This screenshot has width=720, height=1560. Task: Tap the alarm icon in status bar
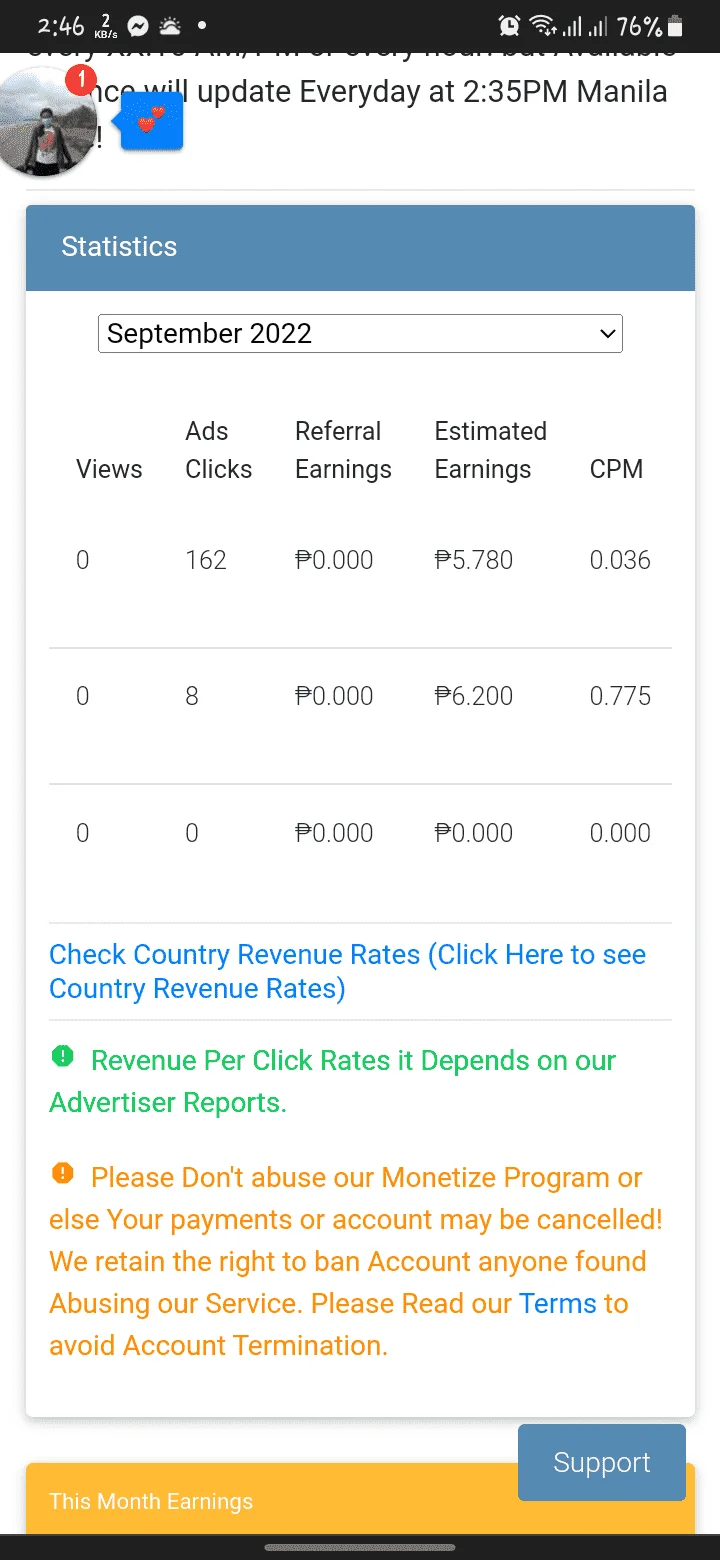tap(509, 25)
